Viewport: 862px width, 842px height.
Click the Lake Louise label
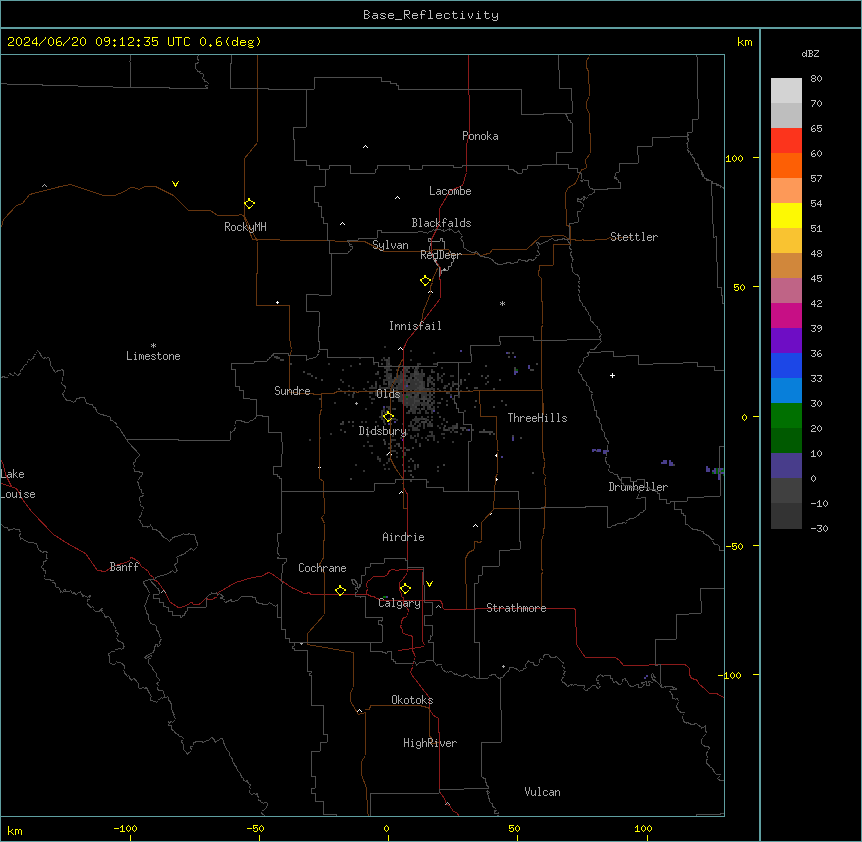(x=18, y=484)
